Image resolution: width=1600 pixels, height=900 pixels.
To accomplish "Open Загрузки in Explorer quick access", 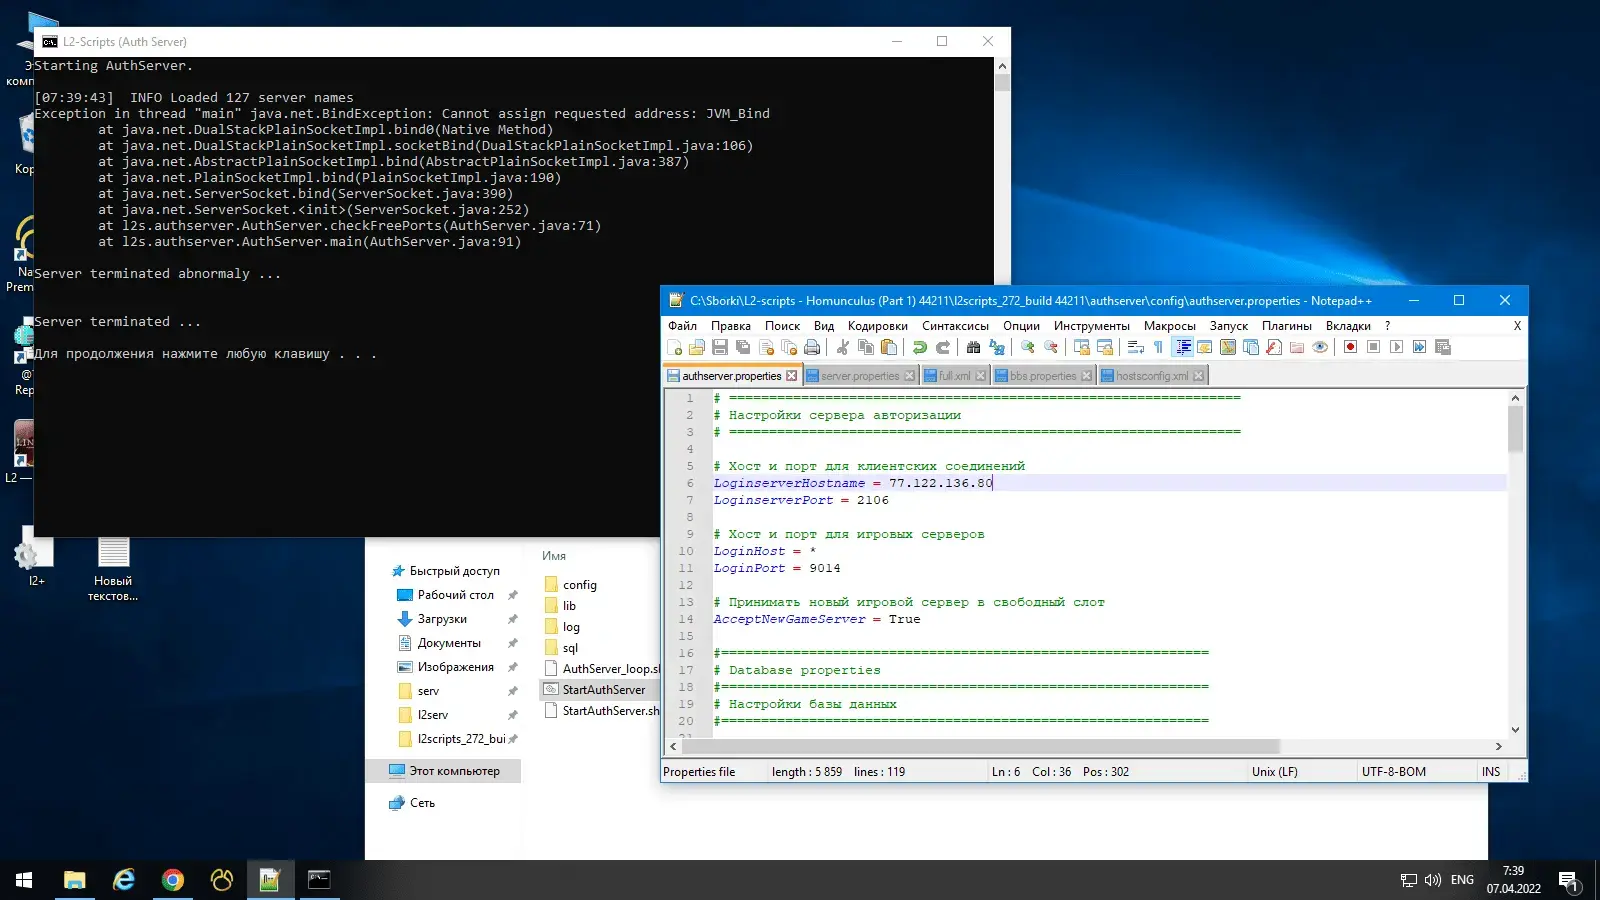I will [x=442, y=619].
